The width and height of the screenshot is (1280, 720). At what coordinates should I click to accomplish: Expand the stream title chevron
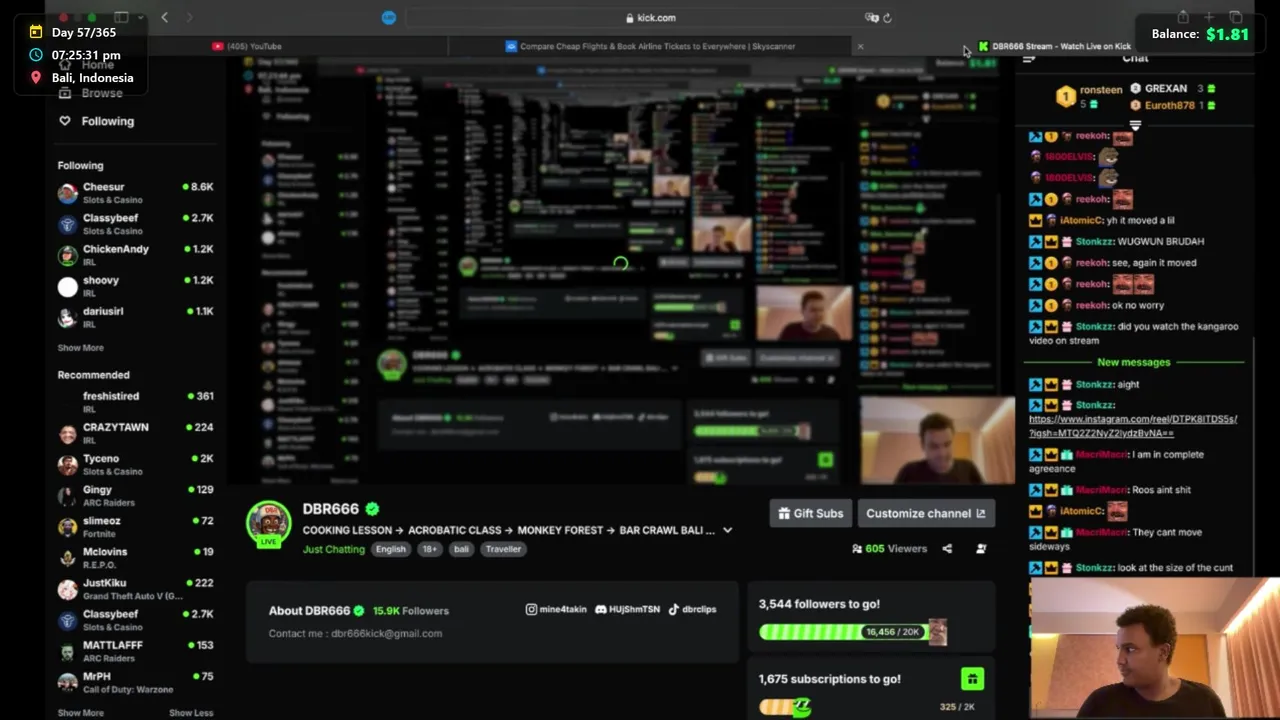727,530
